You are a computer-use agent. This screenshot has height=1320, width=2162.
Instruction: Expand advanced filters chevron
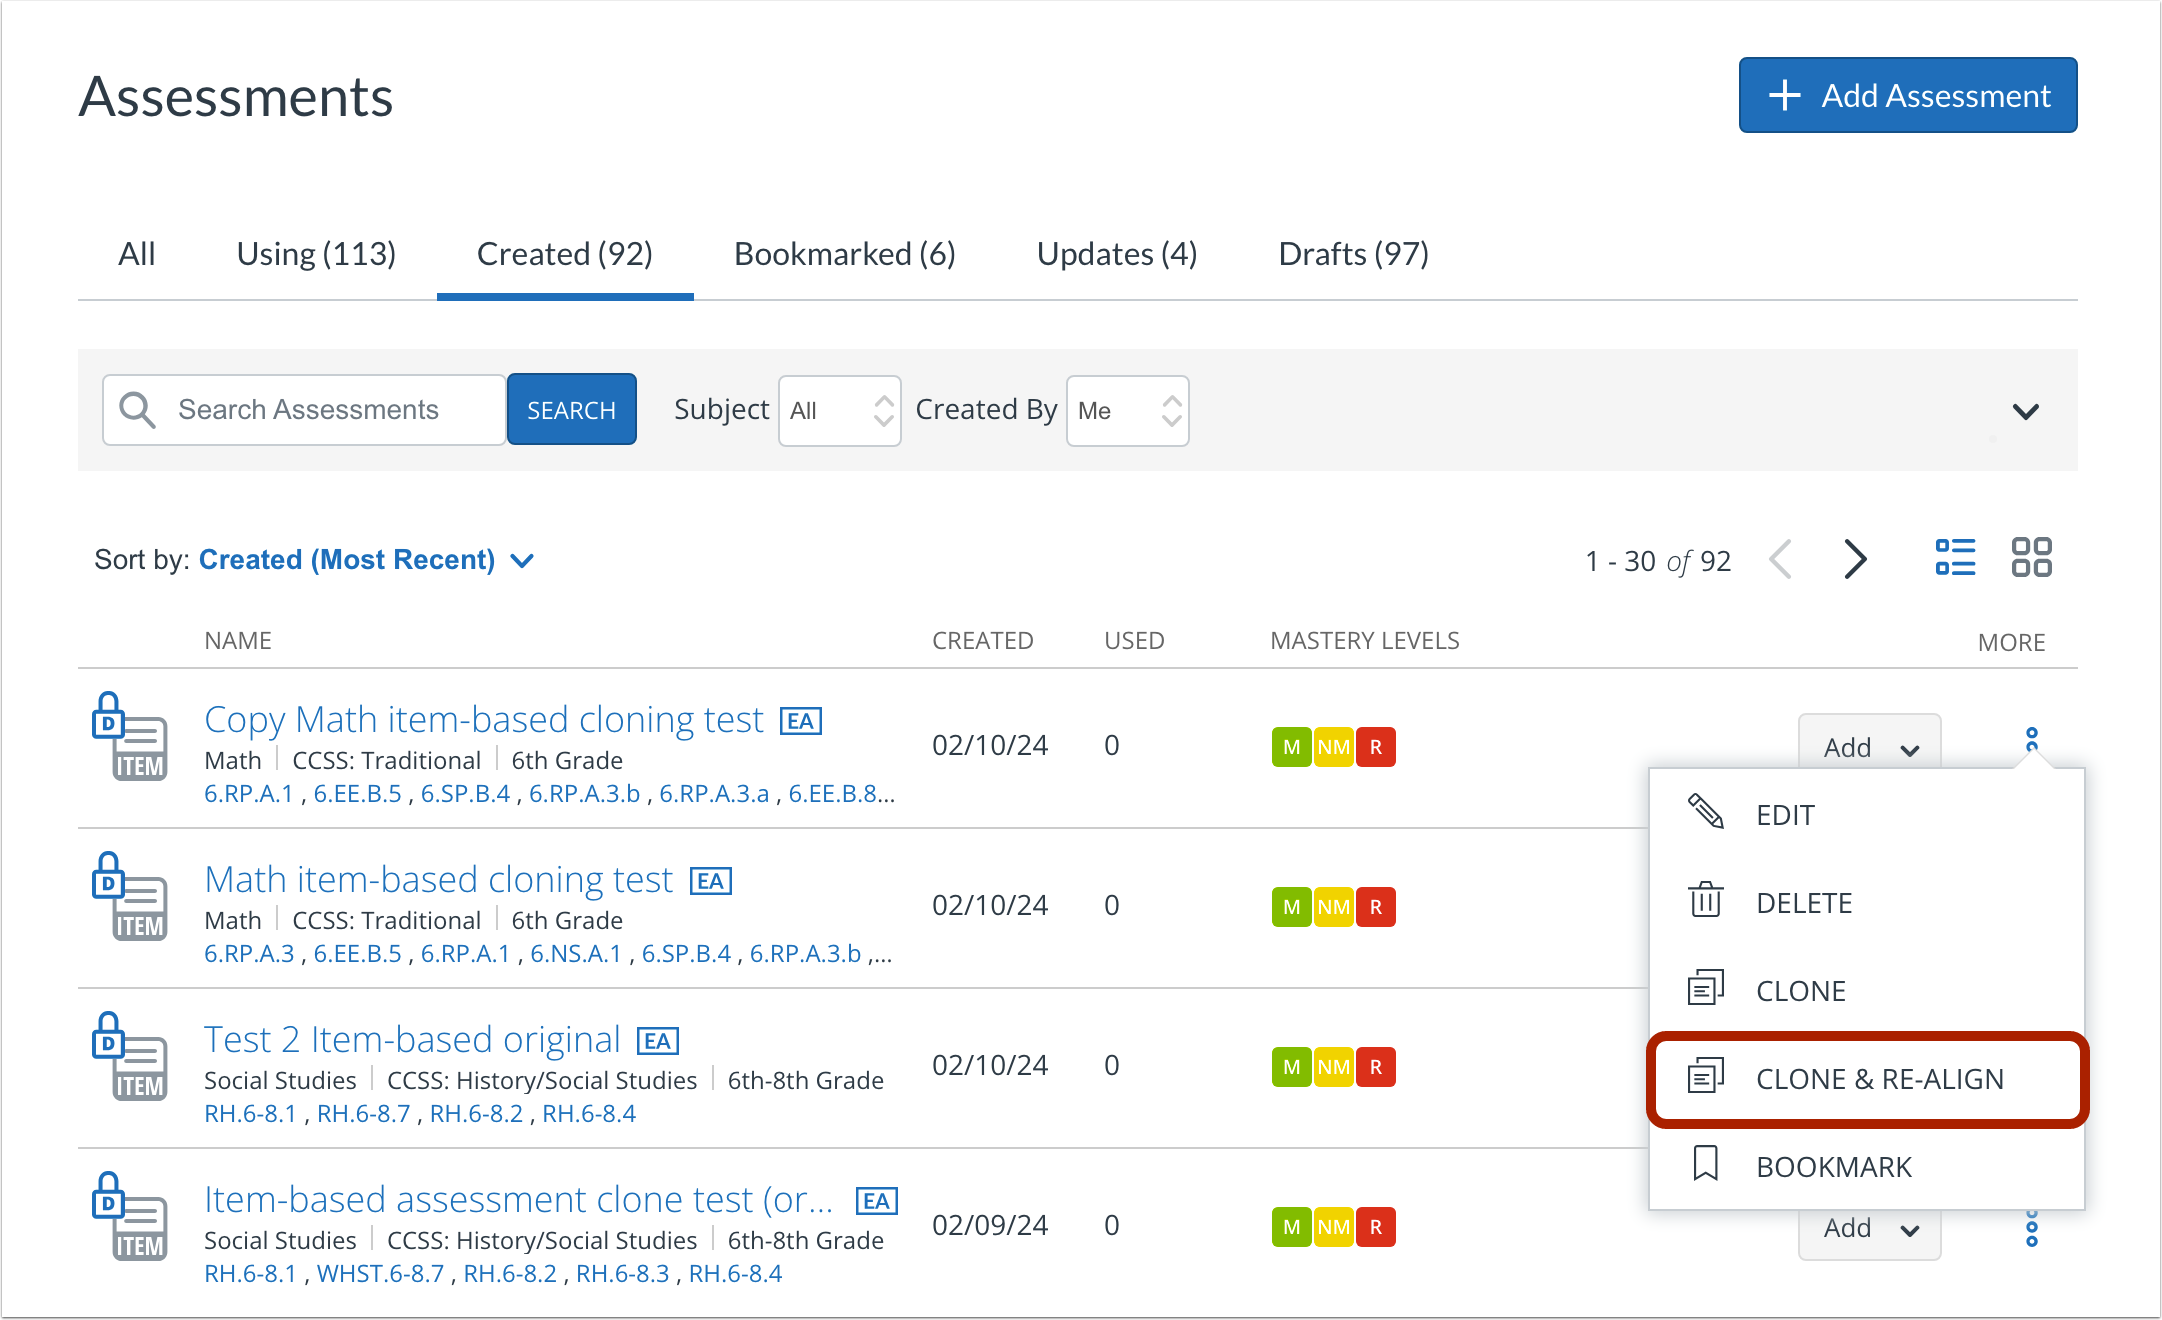click(x=2025, y=411)
